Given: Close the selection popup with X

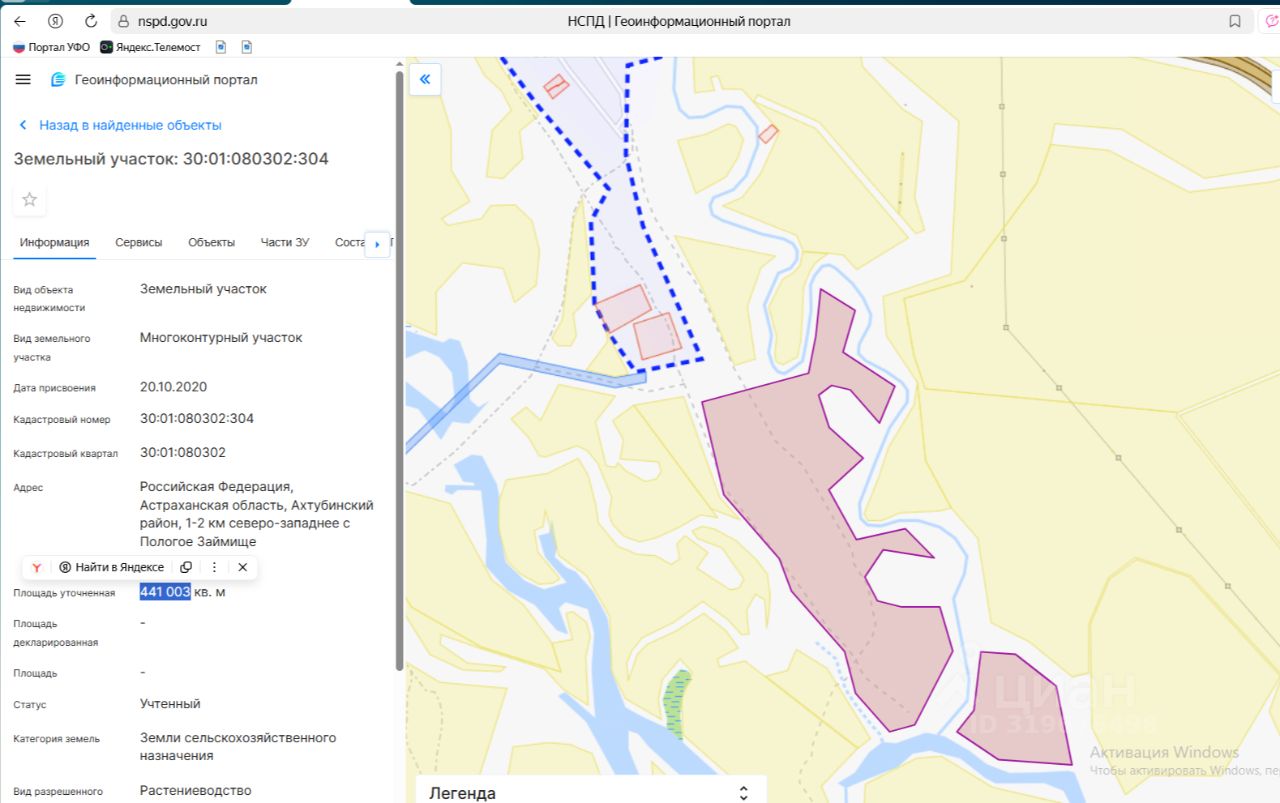Looking at the screenshot, I should 242,567.
